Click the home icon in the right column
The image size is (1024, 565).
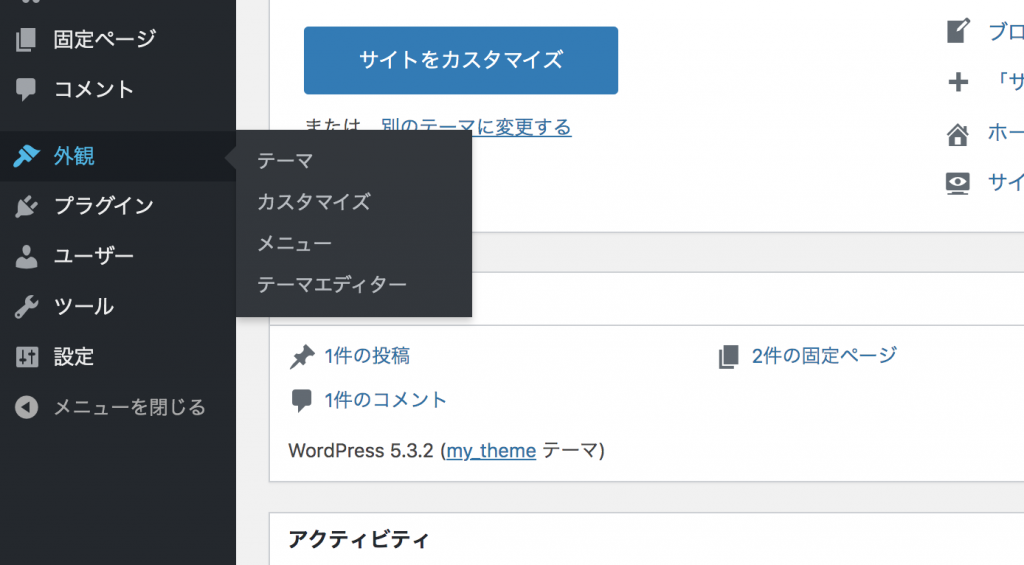(958, 135)
